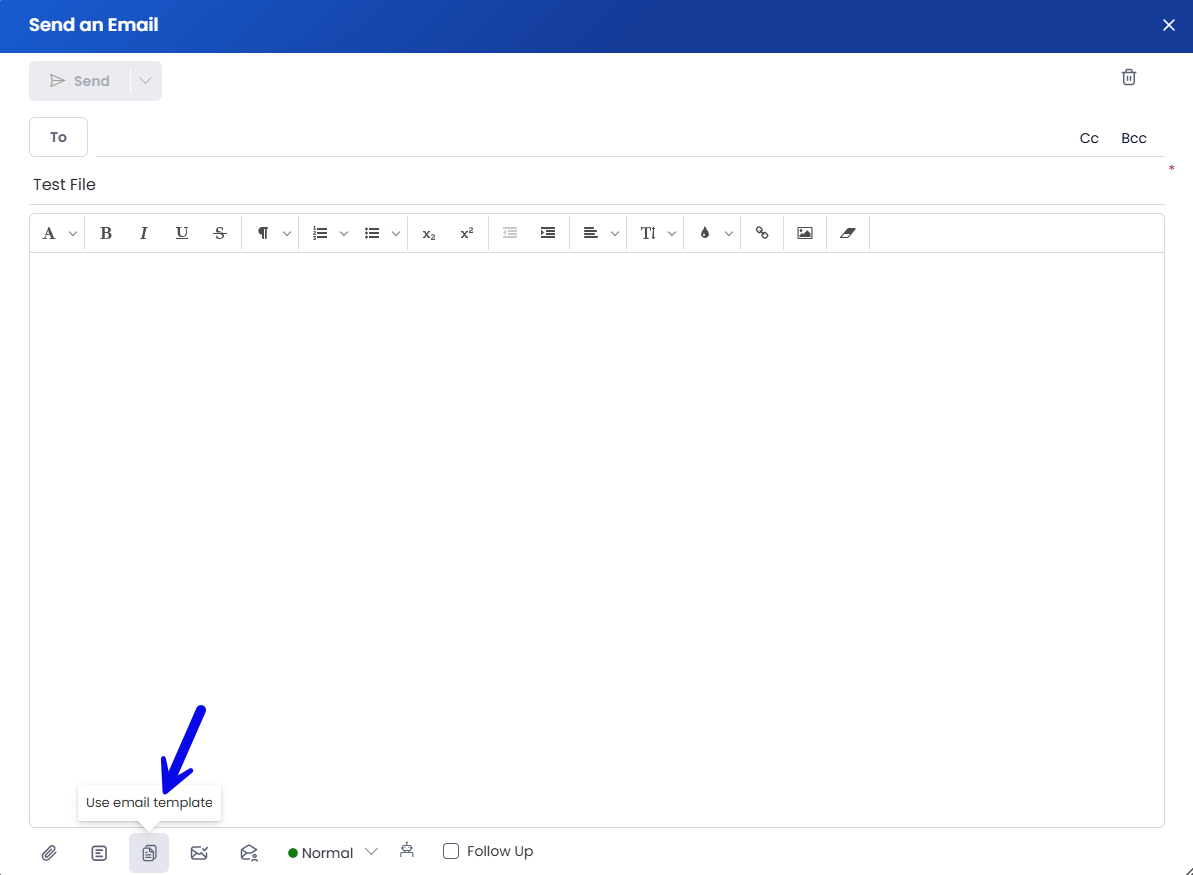Screen dimensions: 1193x875
Task: Apply superscript formatting
Action: [467, 234]
